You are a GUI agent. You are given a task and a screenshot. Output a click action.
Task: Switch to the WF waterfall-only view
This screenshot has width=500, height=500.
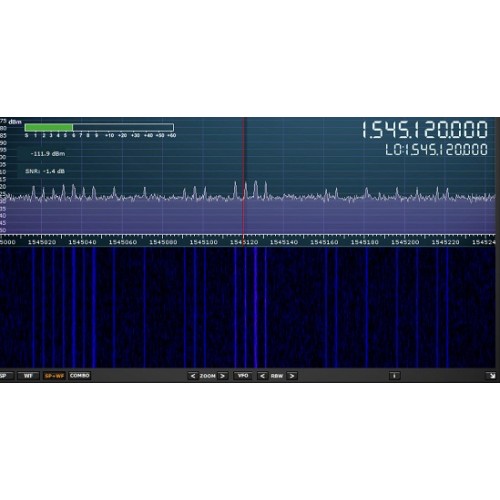pos(28,376)
